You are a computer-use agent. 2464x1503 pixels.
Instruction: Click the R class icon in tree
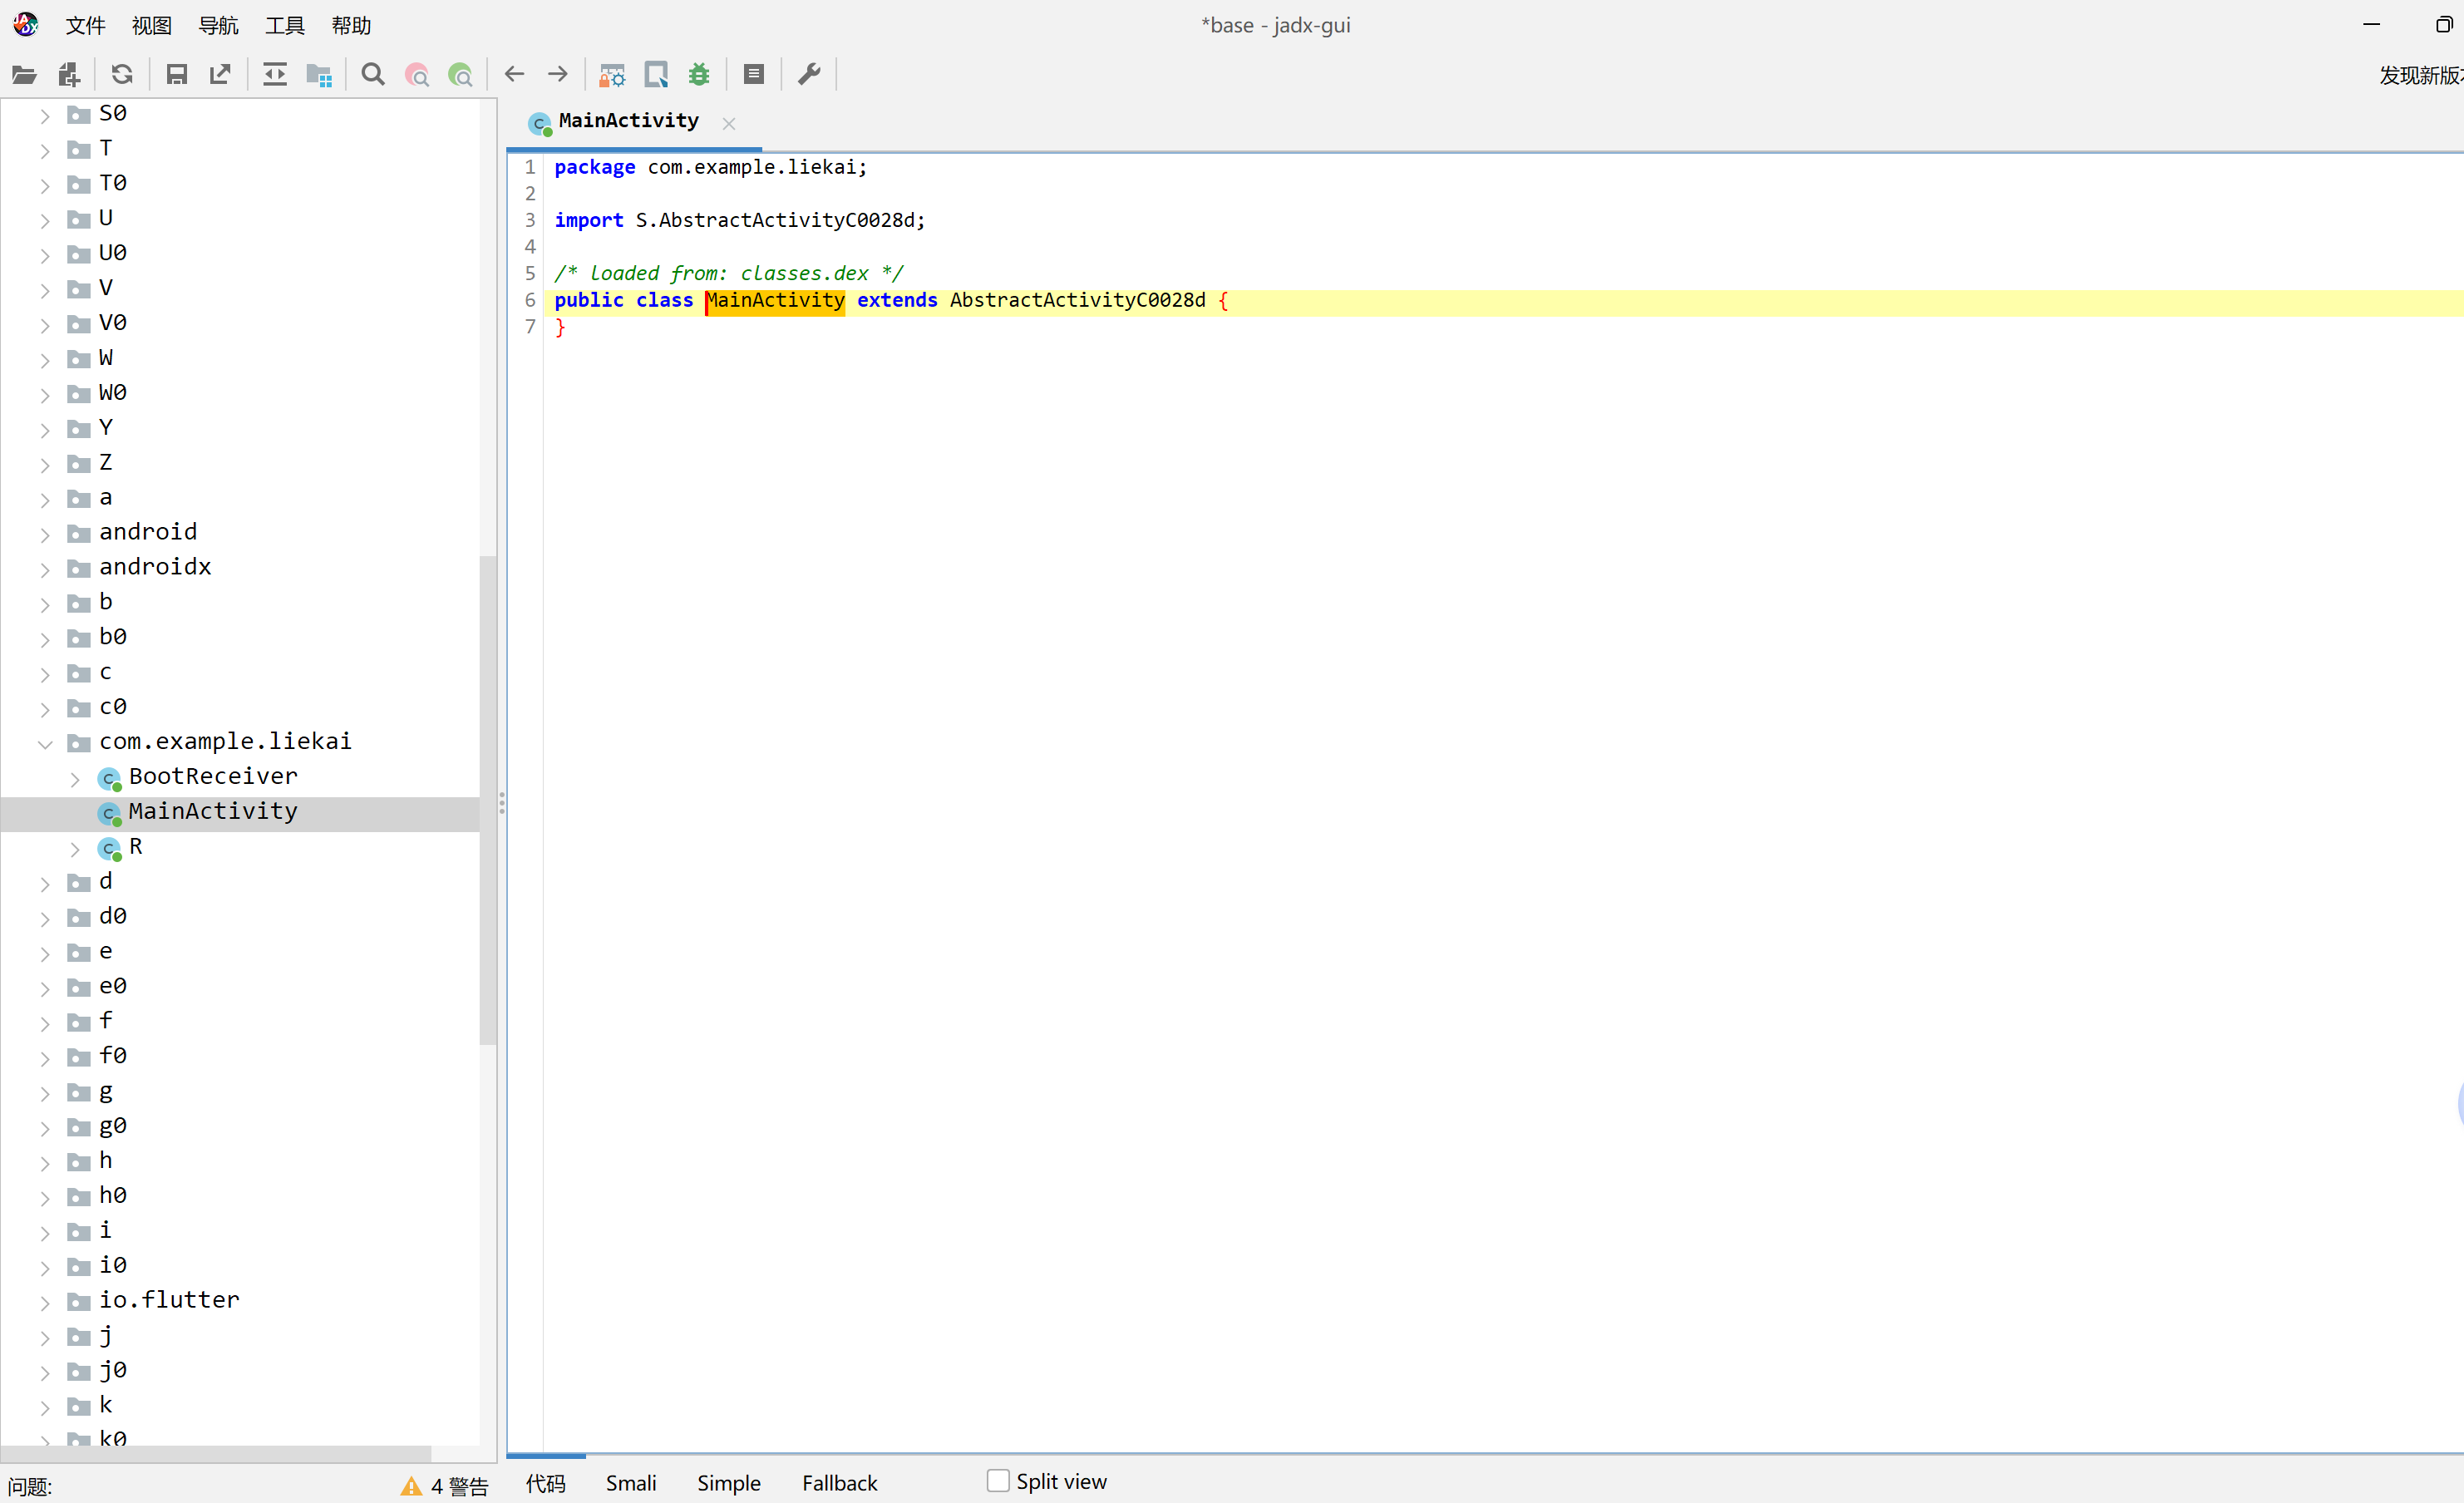click(109, 848)
